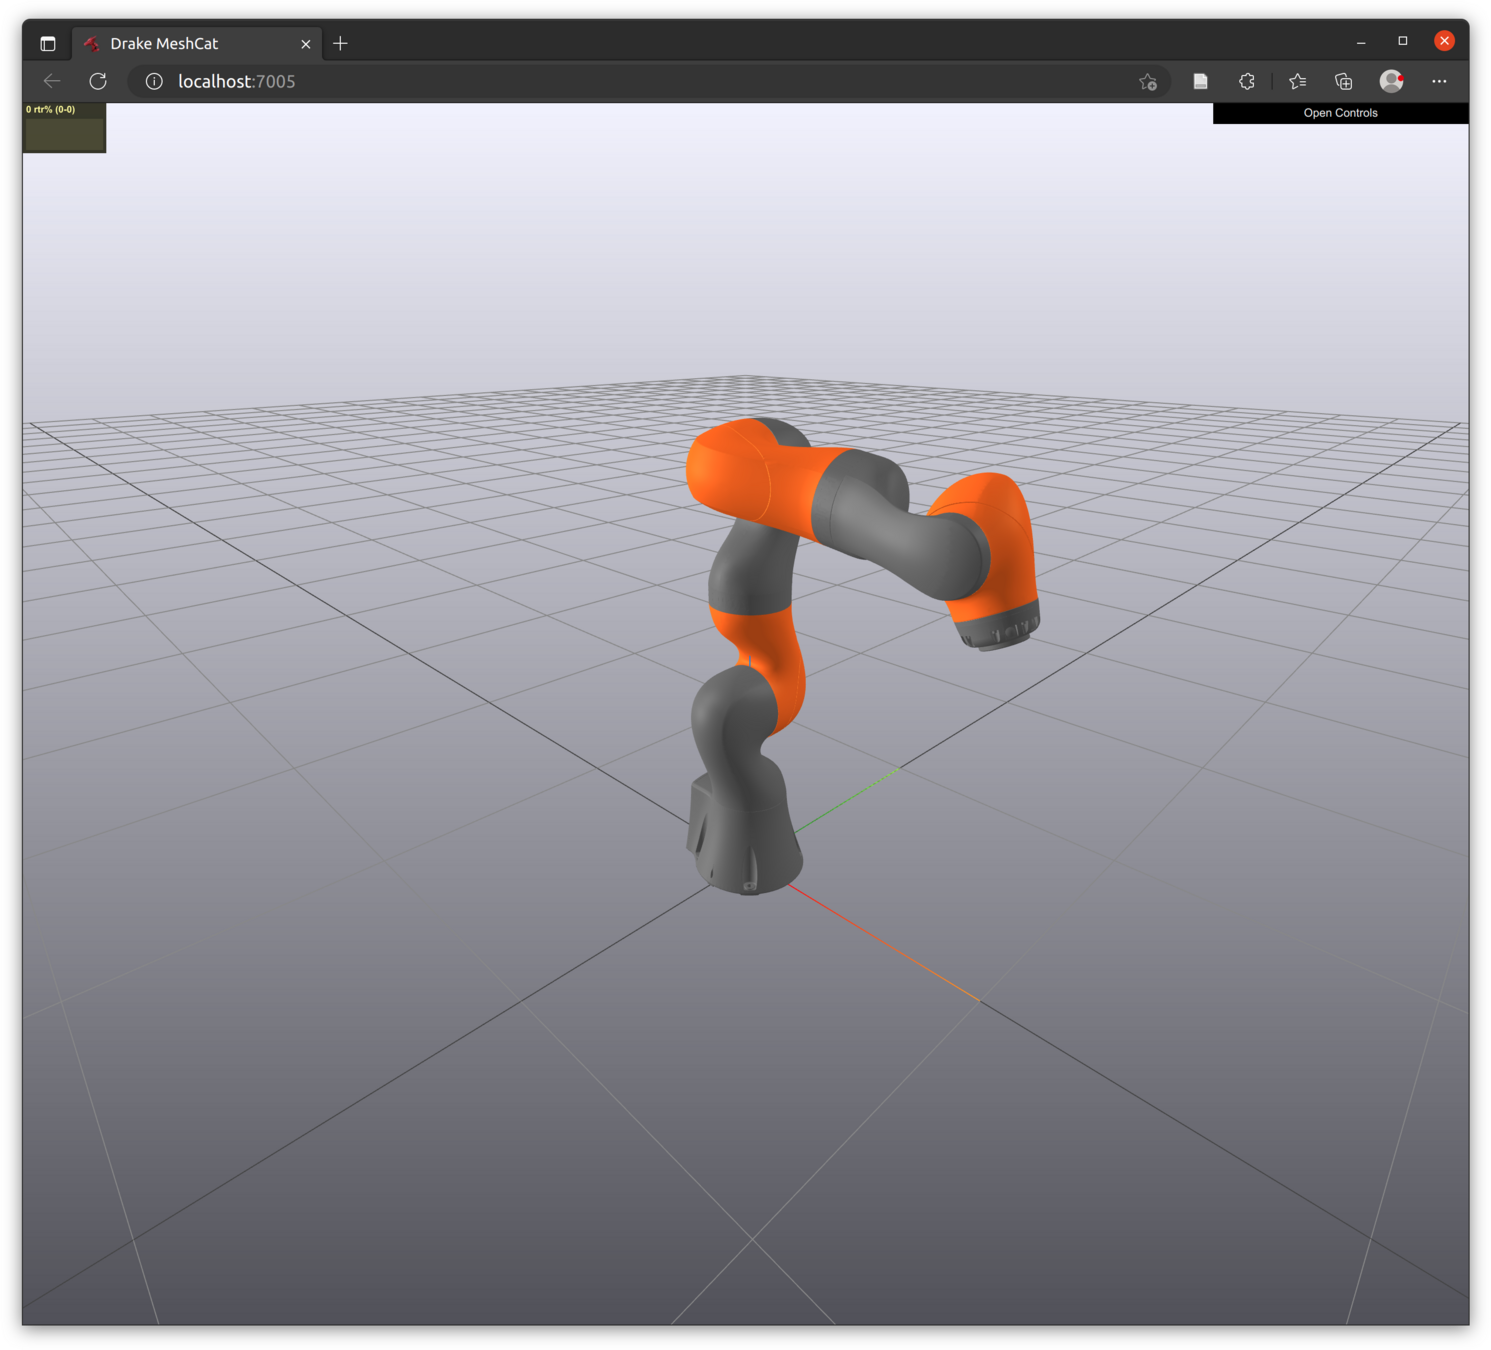The image size is (1491, 1350).
Task: Open the browser extensions menu
Action: click(x=1246, y=81)
